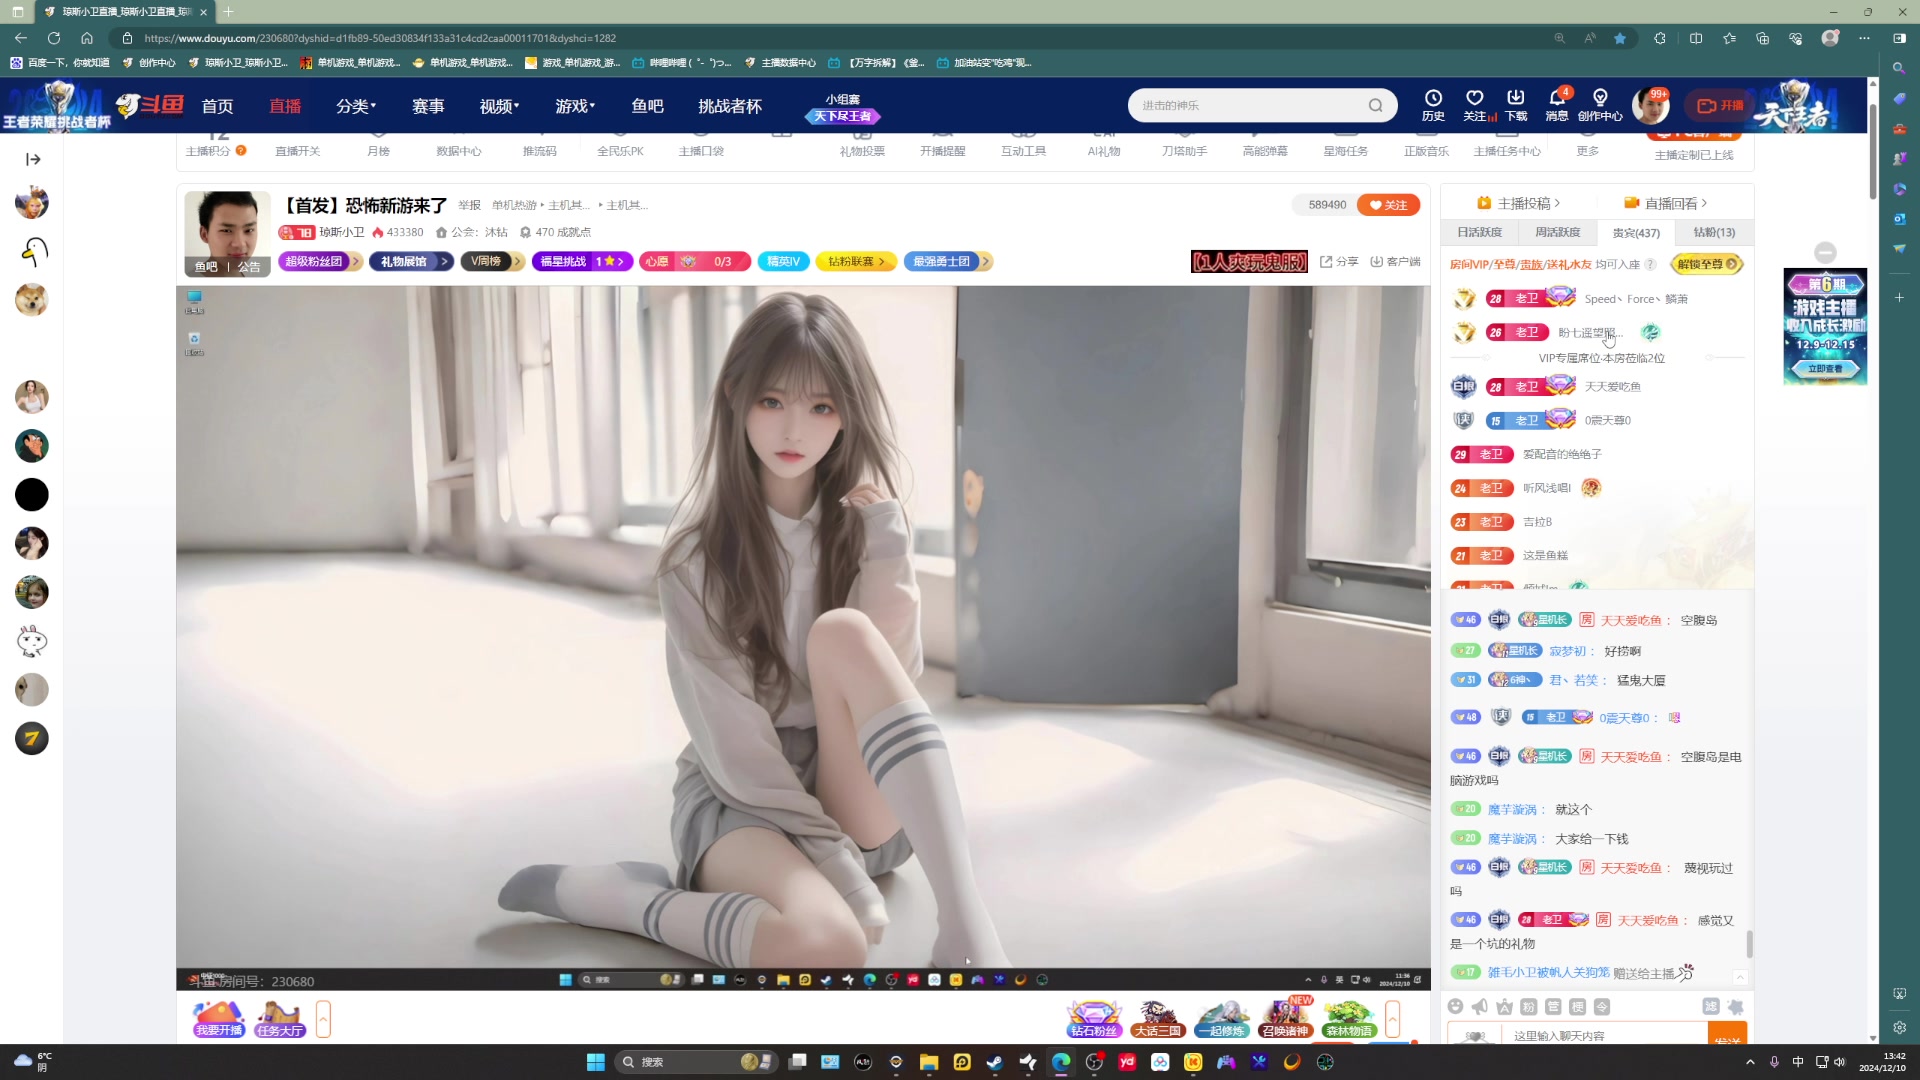This screenshot has width=1920, height=1080.
Task: Expand 福星挑战 badge
Action: (x=582, y=261)
